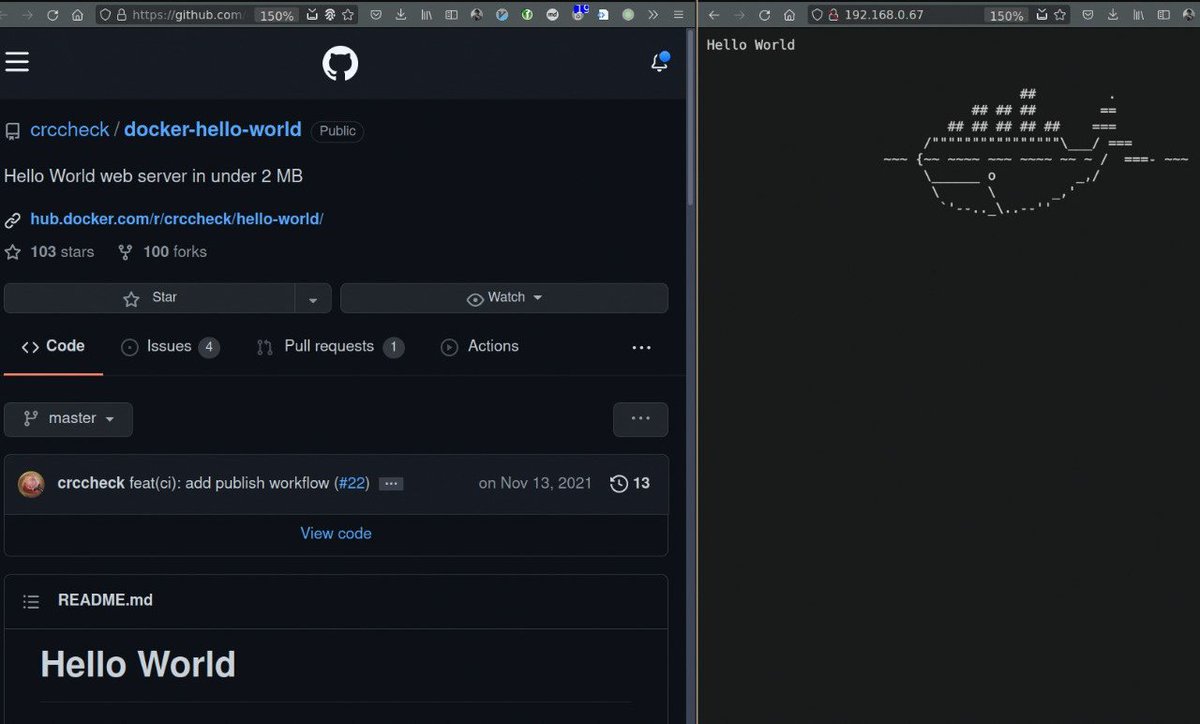Image resolution: width=1200 pixels, height=724 pixels.
Task: Reload the 192.168.0.67 page
Action: coord(765,15)
